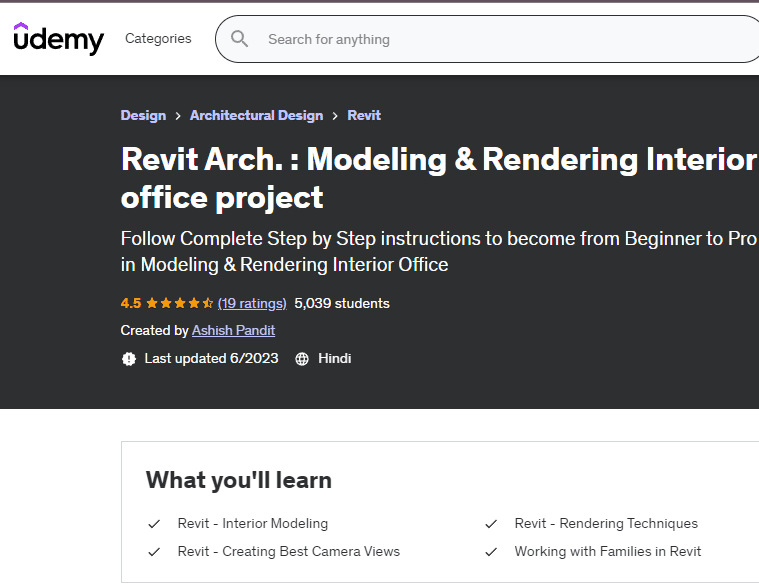This screenshot has width=759, height=586.
Task: Open the Architectural Design breadcrumb
Action: coord(256,115)
